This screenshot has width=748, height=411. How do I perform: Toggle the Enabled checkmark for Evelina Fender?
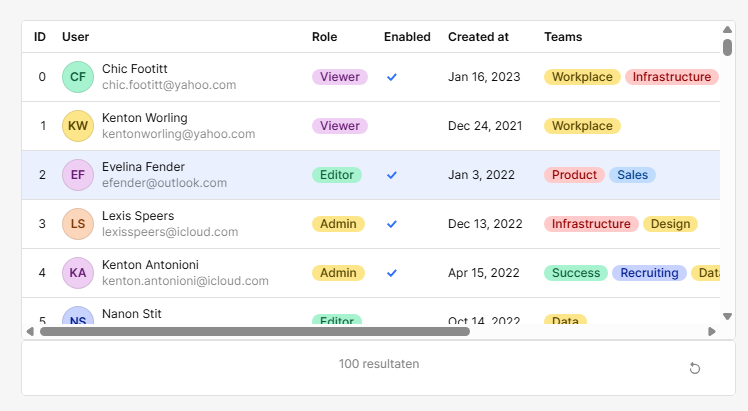392,175
